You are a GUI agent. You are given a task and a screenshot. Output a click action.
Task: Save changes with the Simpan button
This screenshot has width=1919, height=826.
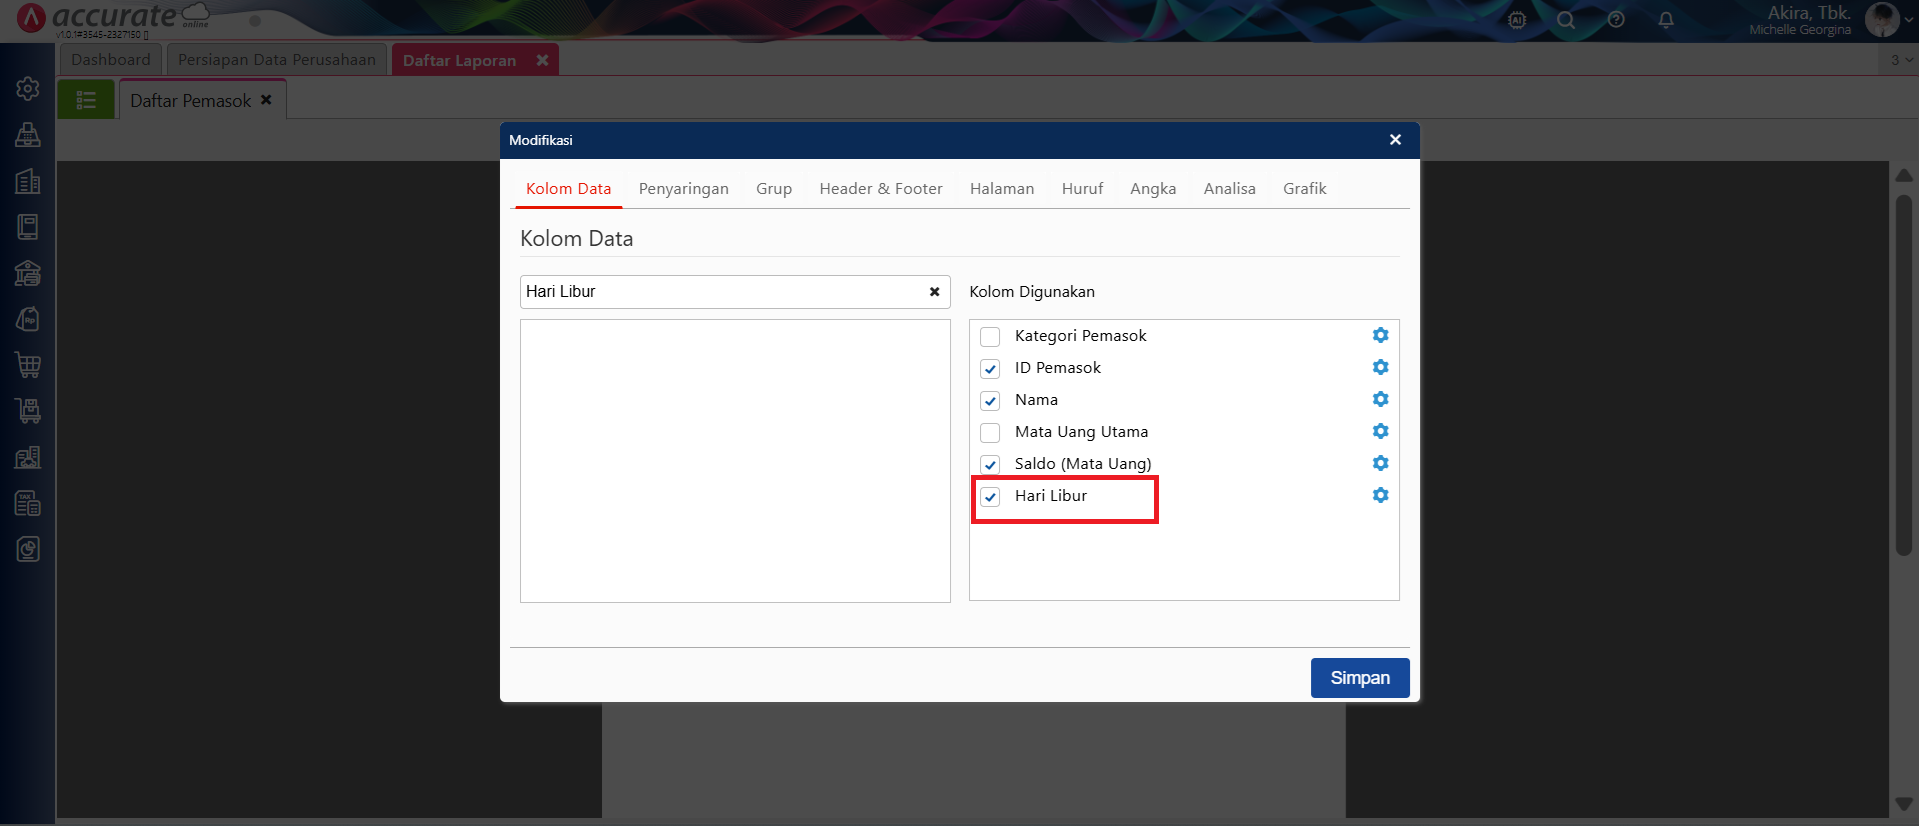(1359, 678)
